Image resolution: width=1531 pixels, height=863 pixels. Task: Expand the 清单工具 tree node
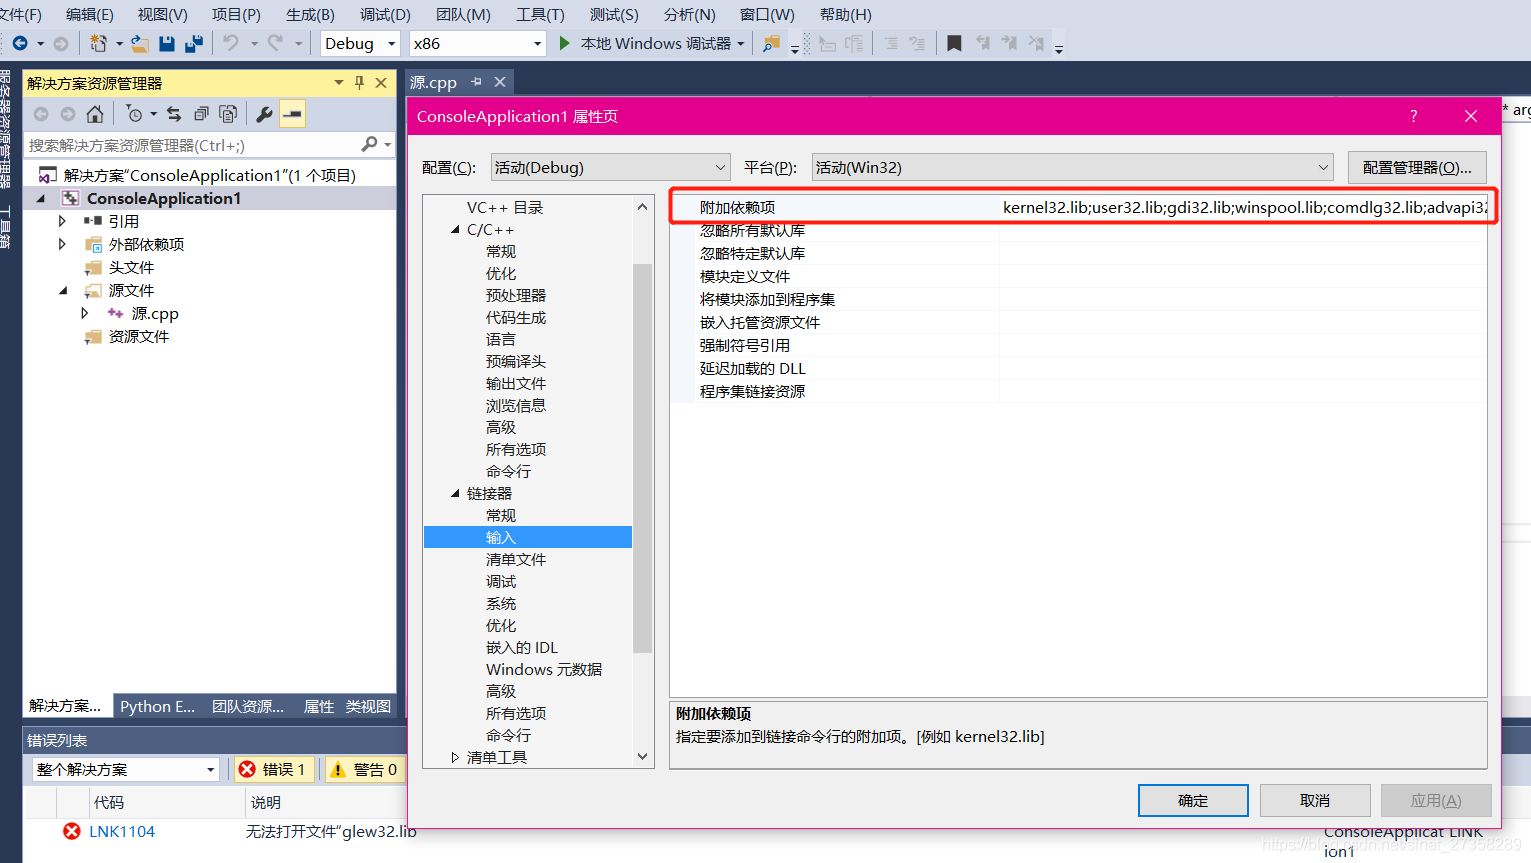tap(456, 758)
